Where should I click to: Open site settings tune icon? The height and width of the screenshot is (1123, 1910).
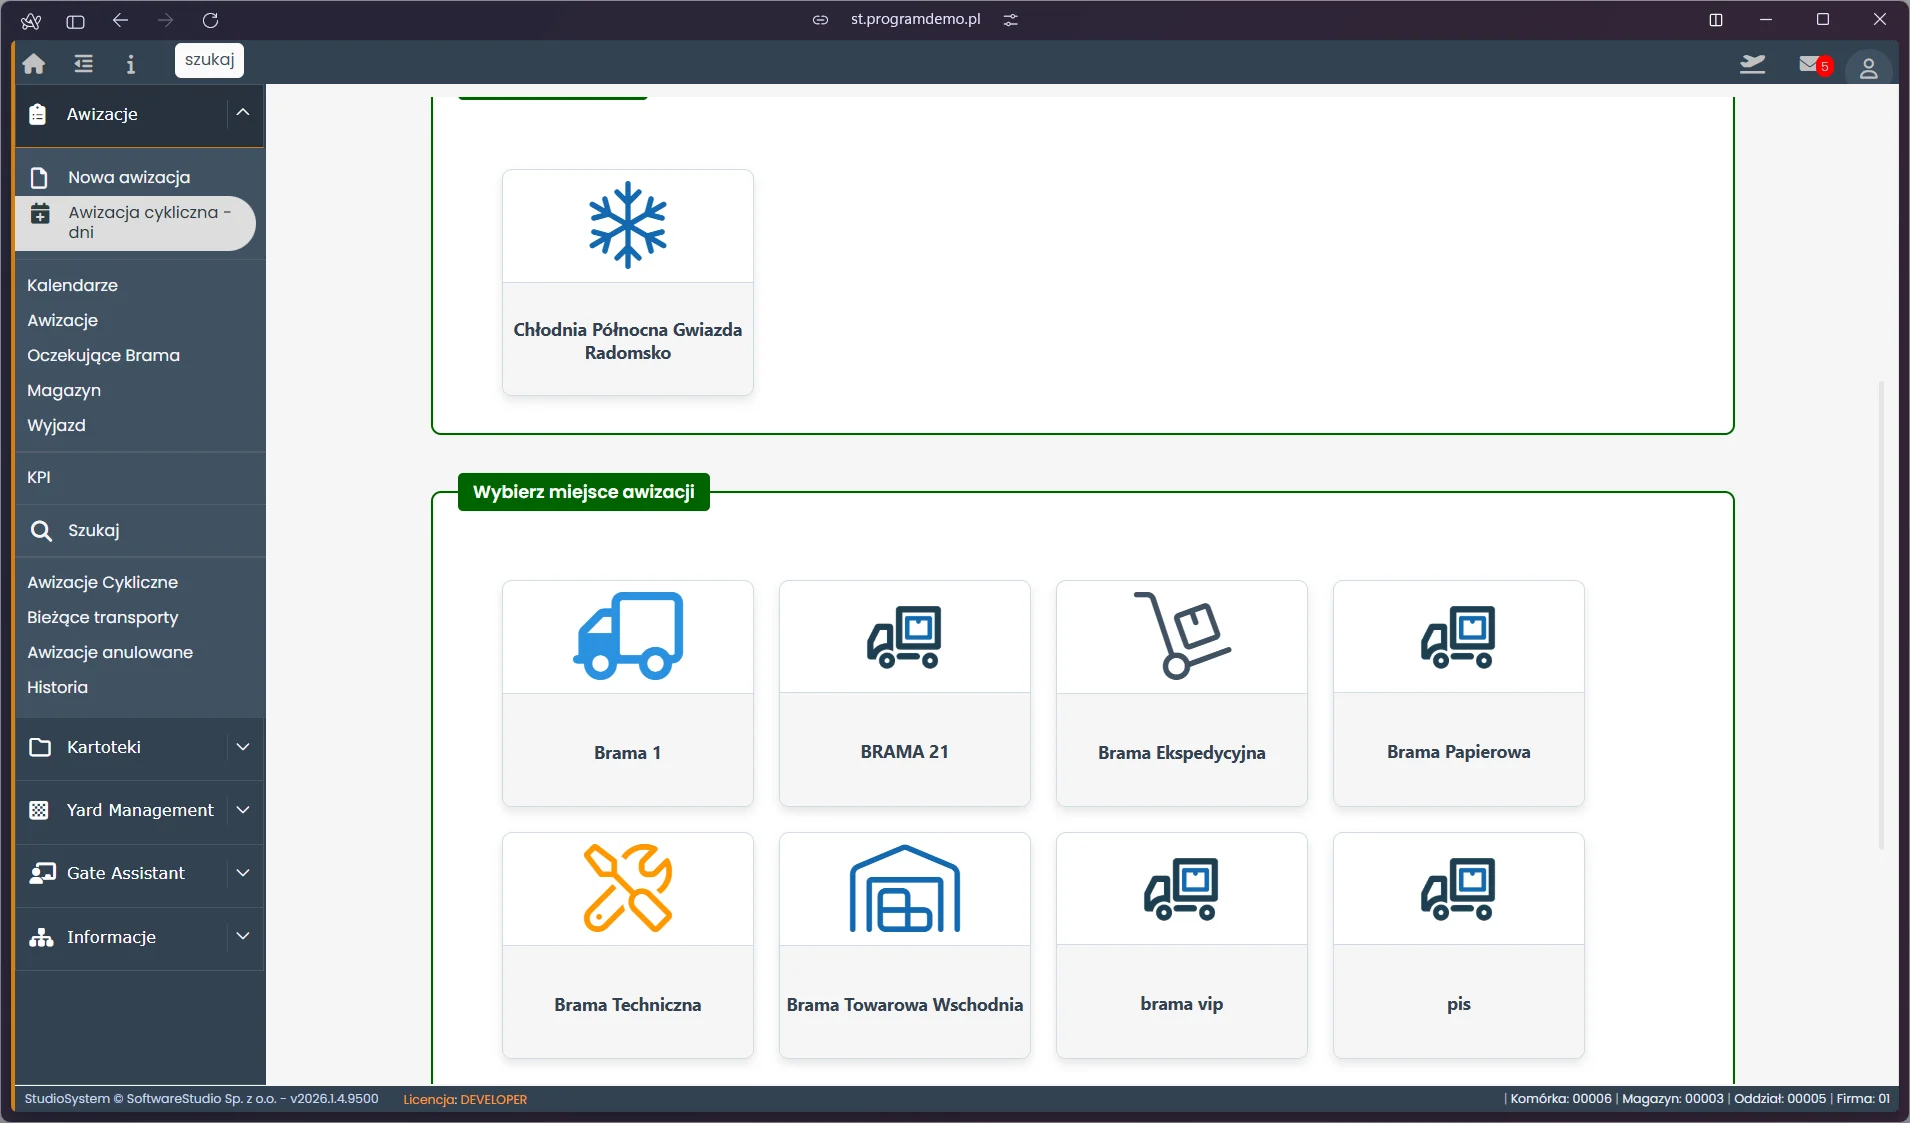[x=1011, y=20]
